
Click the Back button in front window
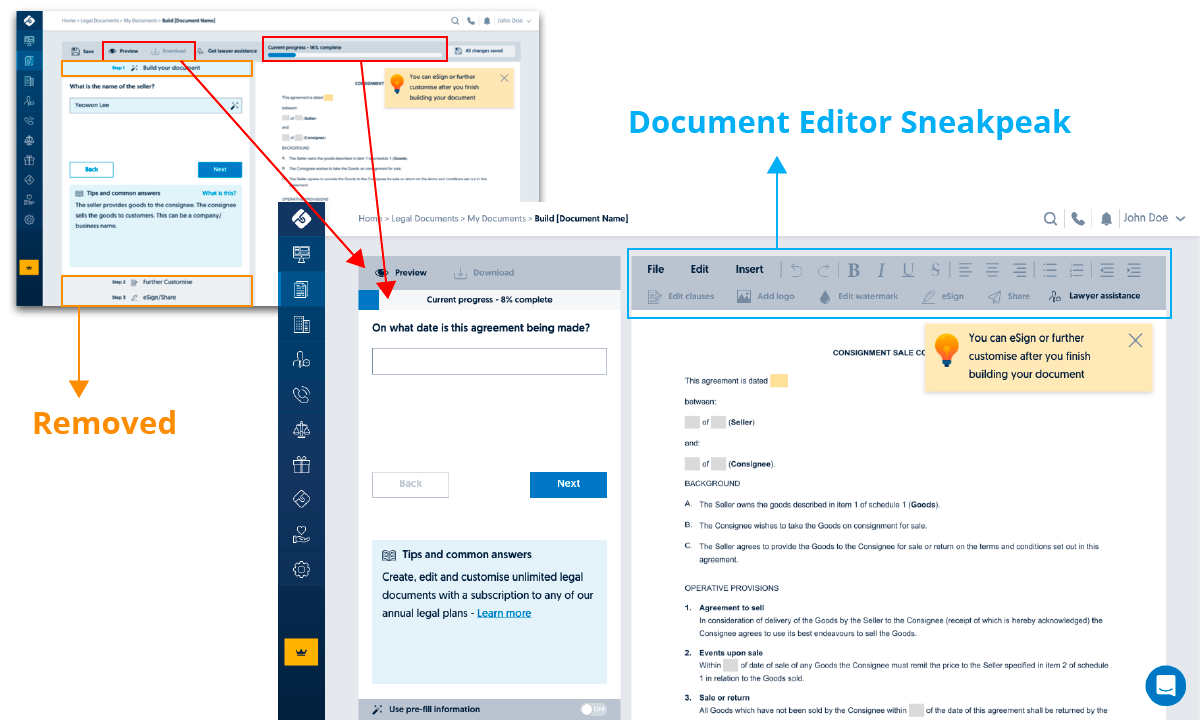point(410,484)
